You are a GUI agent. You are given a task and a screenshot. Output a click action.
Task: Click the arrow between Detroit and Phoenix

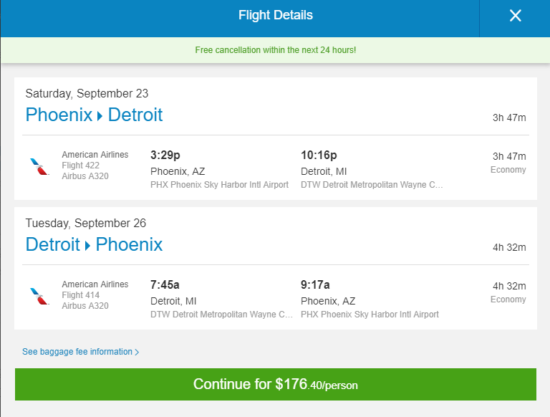click(x=88, y=246)
